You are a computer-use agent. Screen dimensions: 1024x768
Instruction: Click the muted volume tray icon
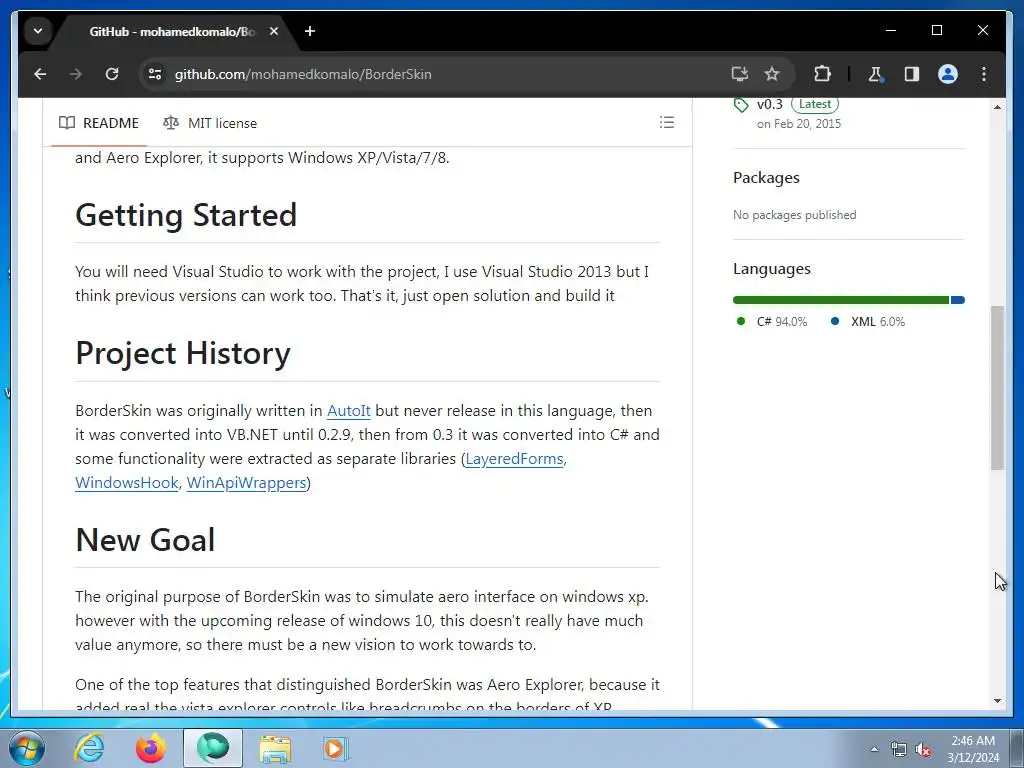pos(923,750)
